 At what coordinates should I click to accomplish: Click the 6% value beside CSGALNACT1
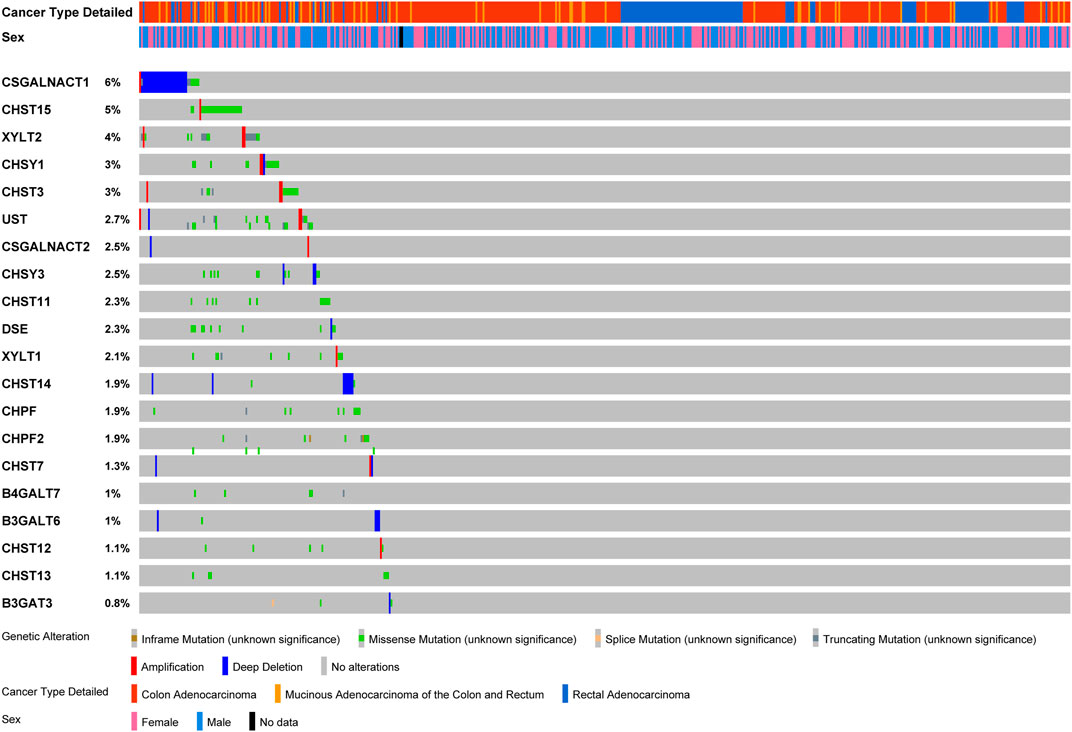point(113,82)
